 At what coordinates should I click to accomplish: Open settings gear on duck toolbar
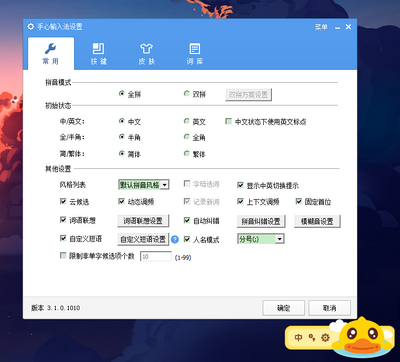325,338
